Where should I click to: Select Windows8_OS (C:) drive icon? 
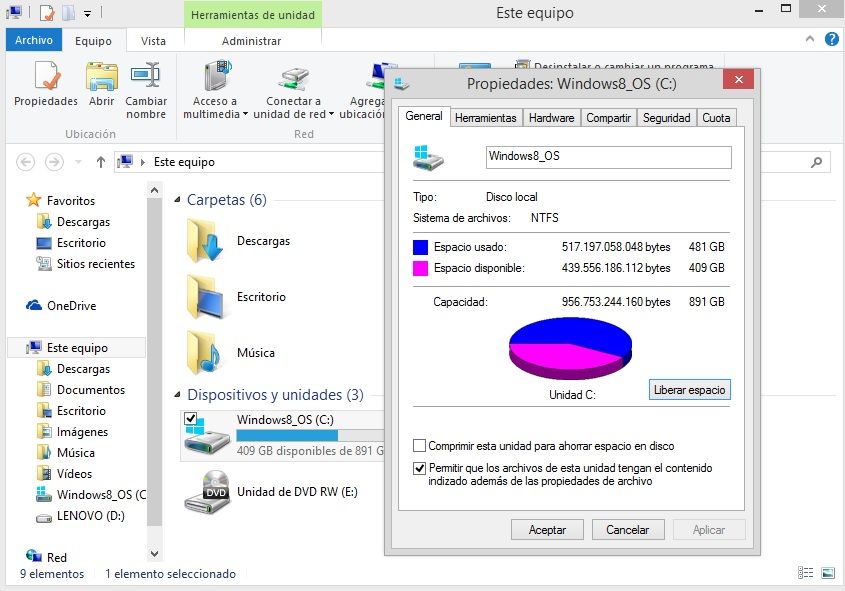click(207, 435)
